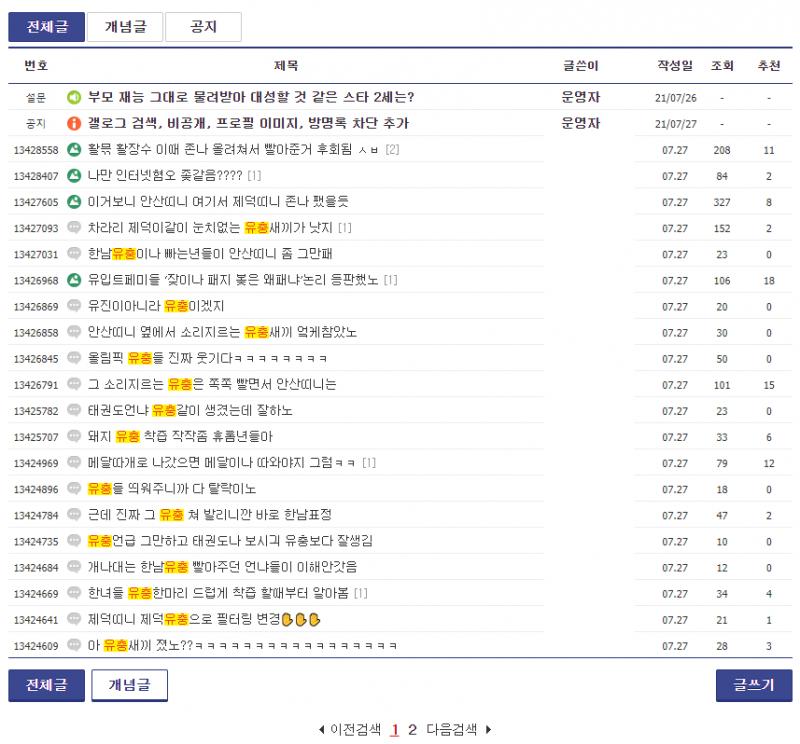Viewport: 800px width, 744px height.
Task: Select the top 전체글 tab
Action: [x=46, y=27]
